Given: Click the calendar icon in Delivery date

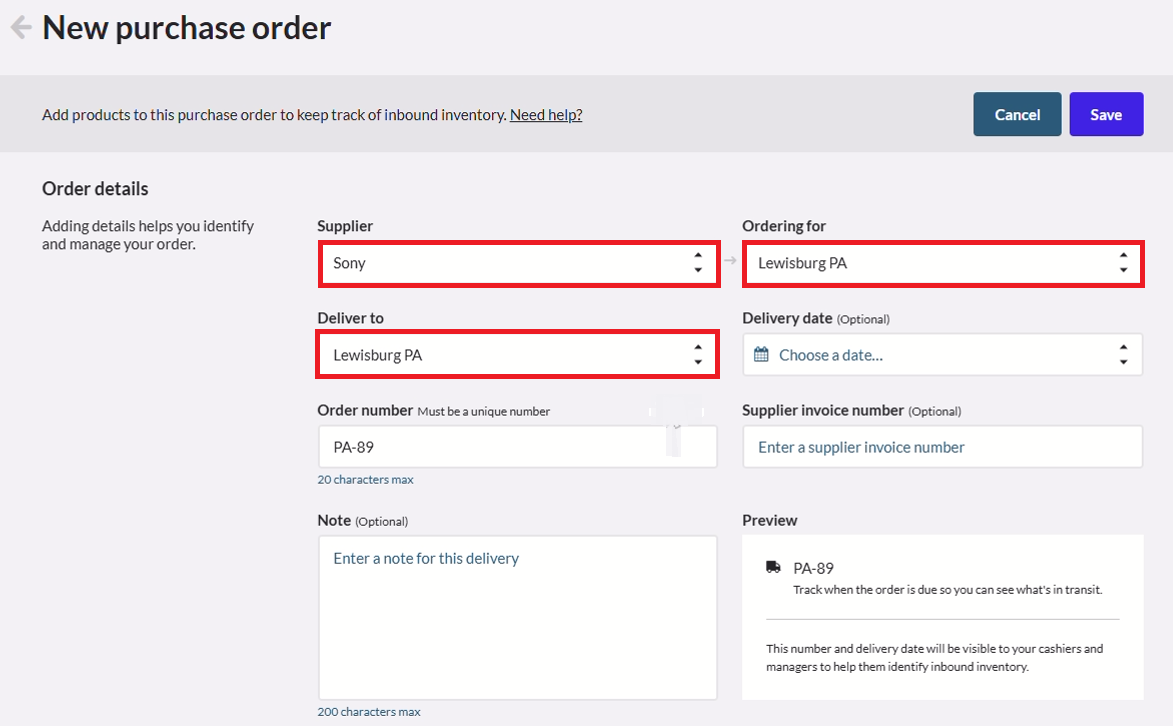Looking at the screenshot, I should 761,355.
